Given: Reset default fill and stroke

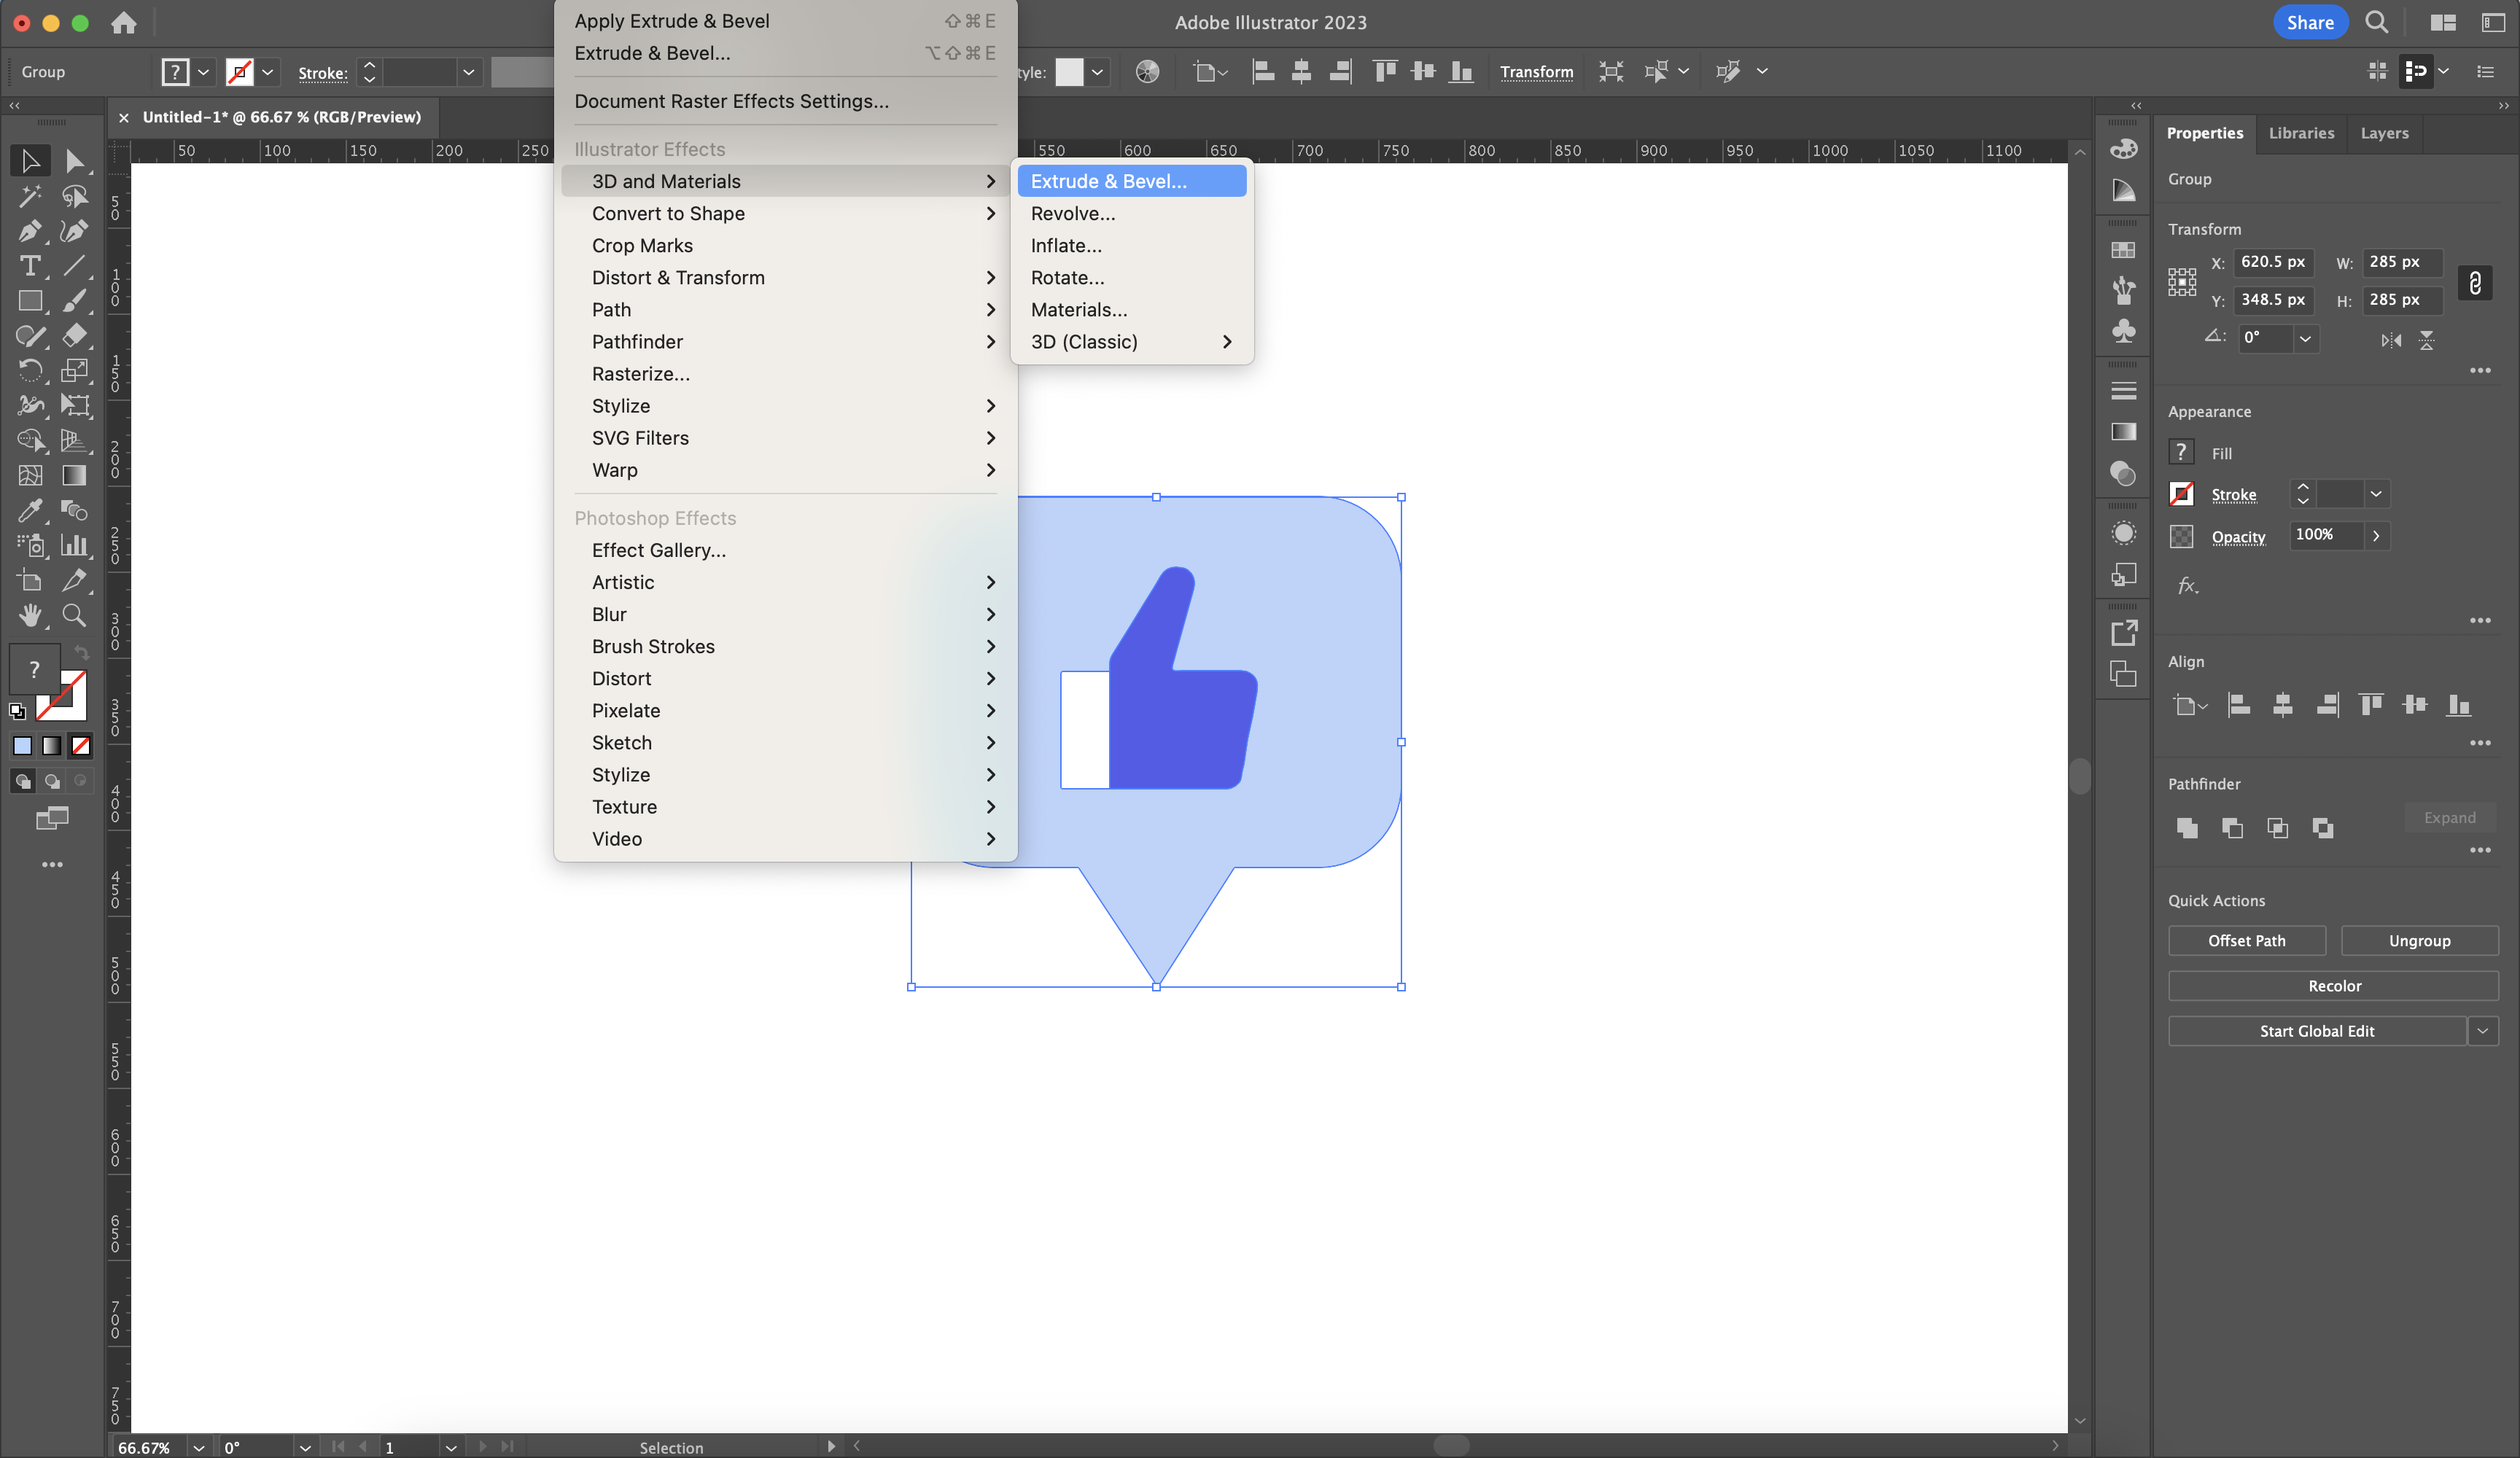Looking at the screenshot, I should [x=17, y=711].
